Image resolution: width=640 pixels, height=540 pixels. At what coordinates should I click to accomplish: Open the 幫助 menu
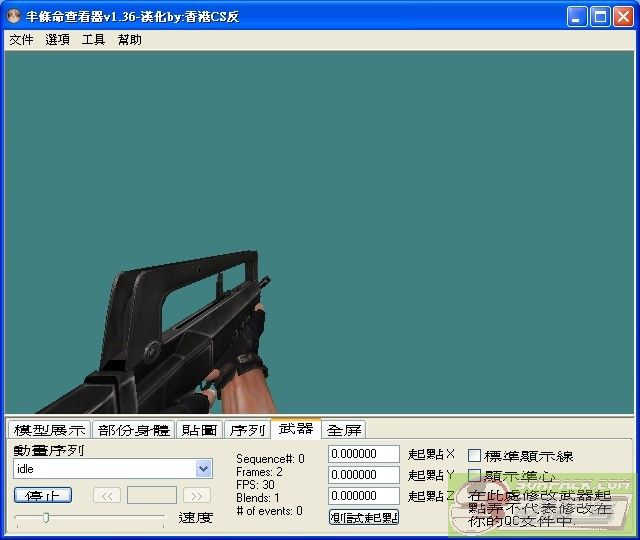(129, 40)
